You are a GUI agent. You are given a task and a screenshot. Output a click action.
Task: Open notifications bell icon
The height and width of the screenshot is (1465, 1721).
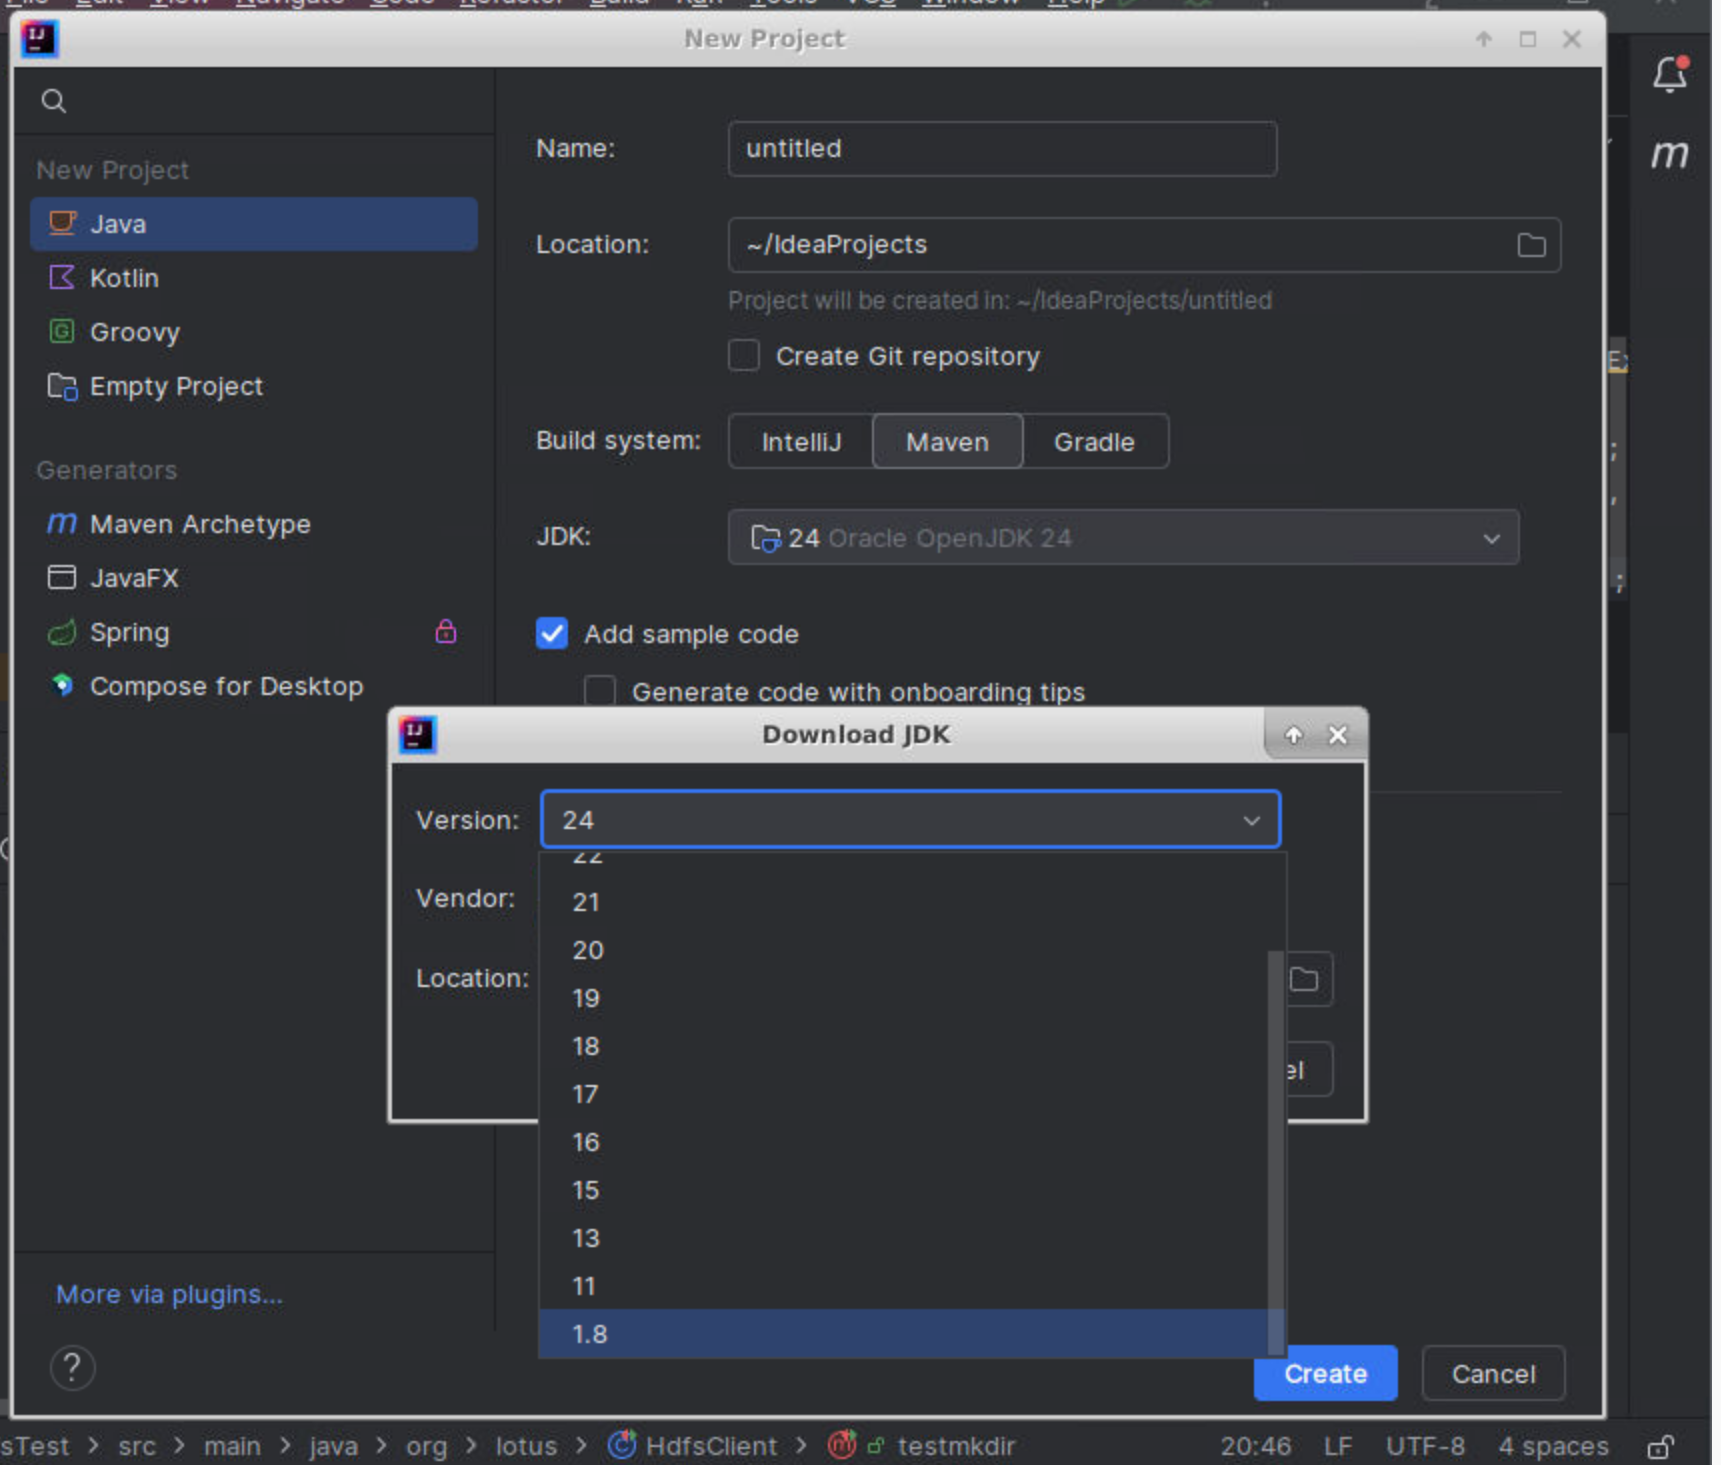[1670, 74]
